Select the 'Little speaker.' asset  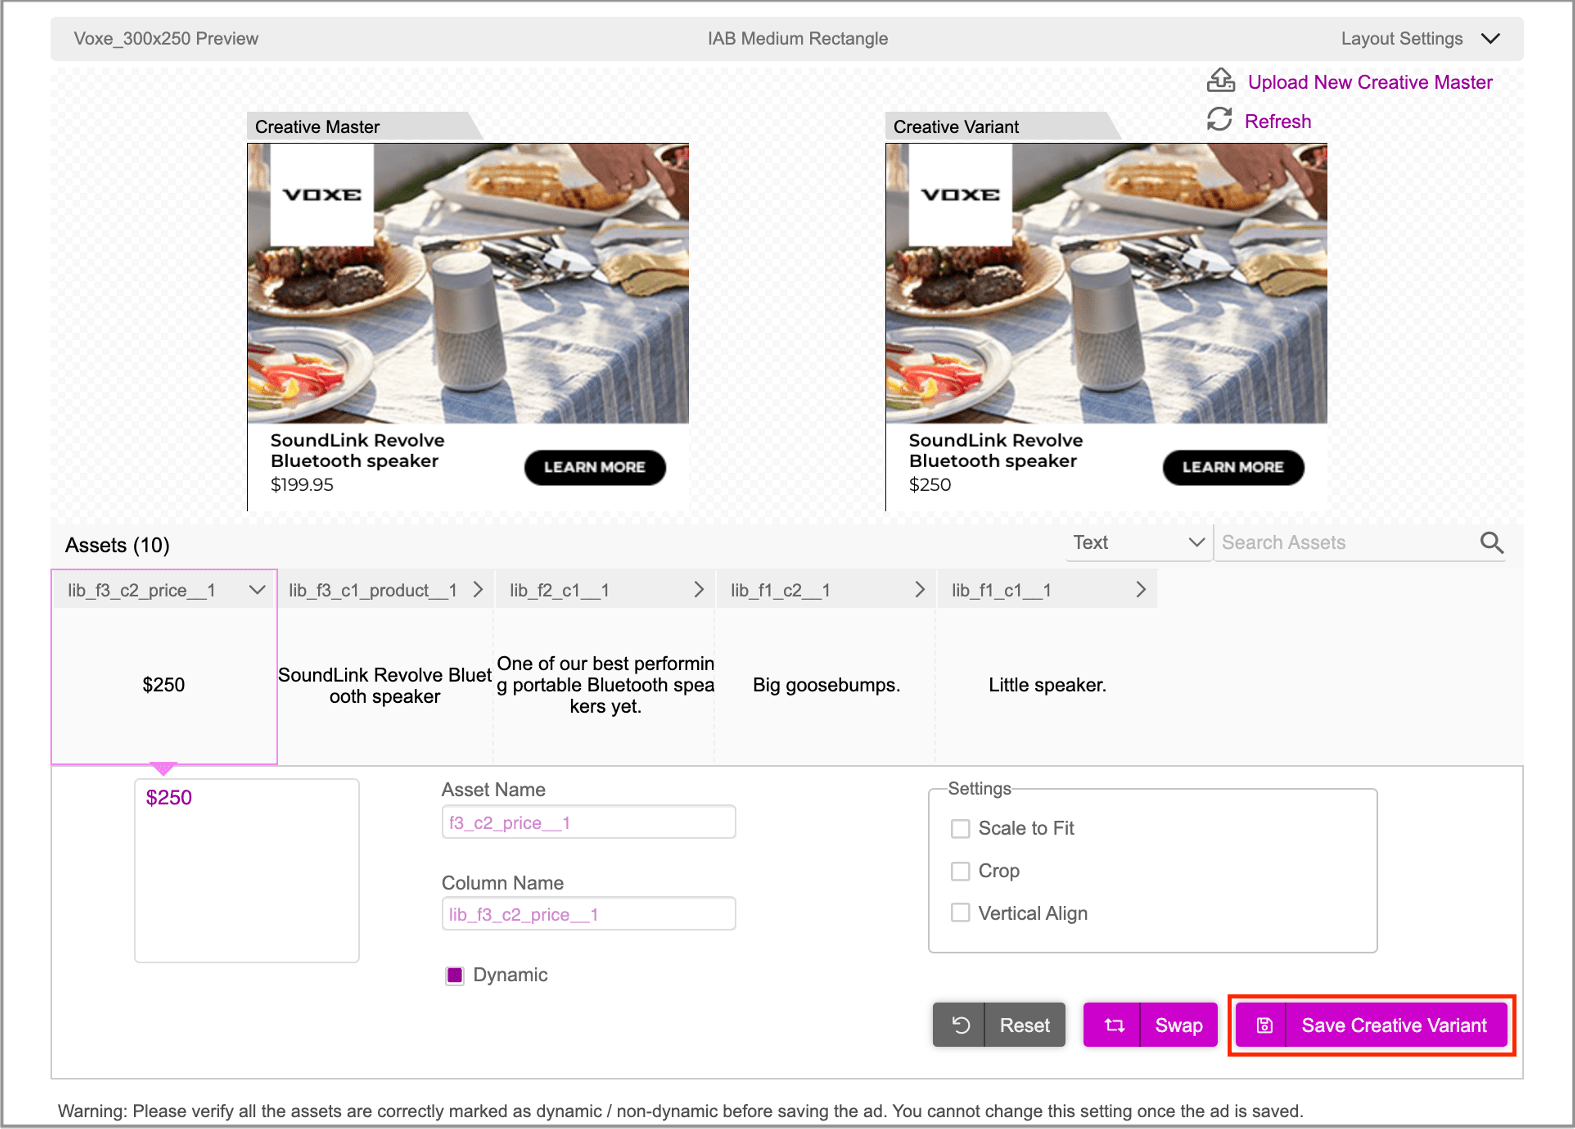coord(1047,685)
